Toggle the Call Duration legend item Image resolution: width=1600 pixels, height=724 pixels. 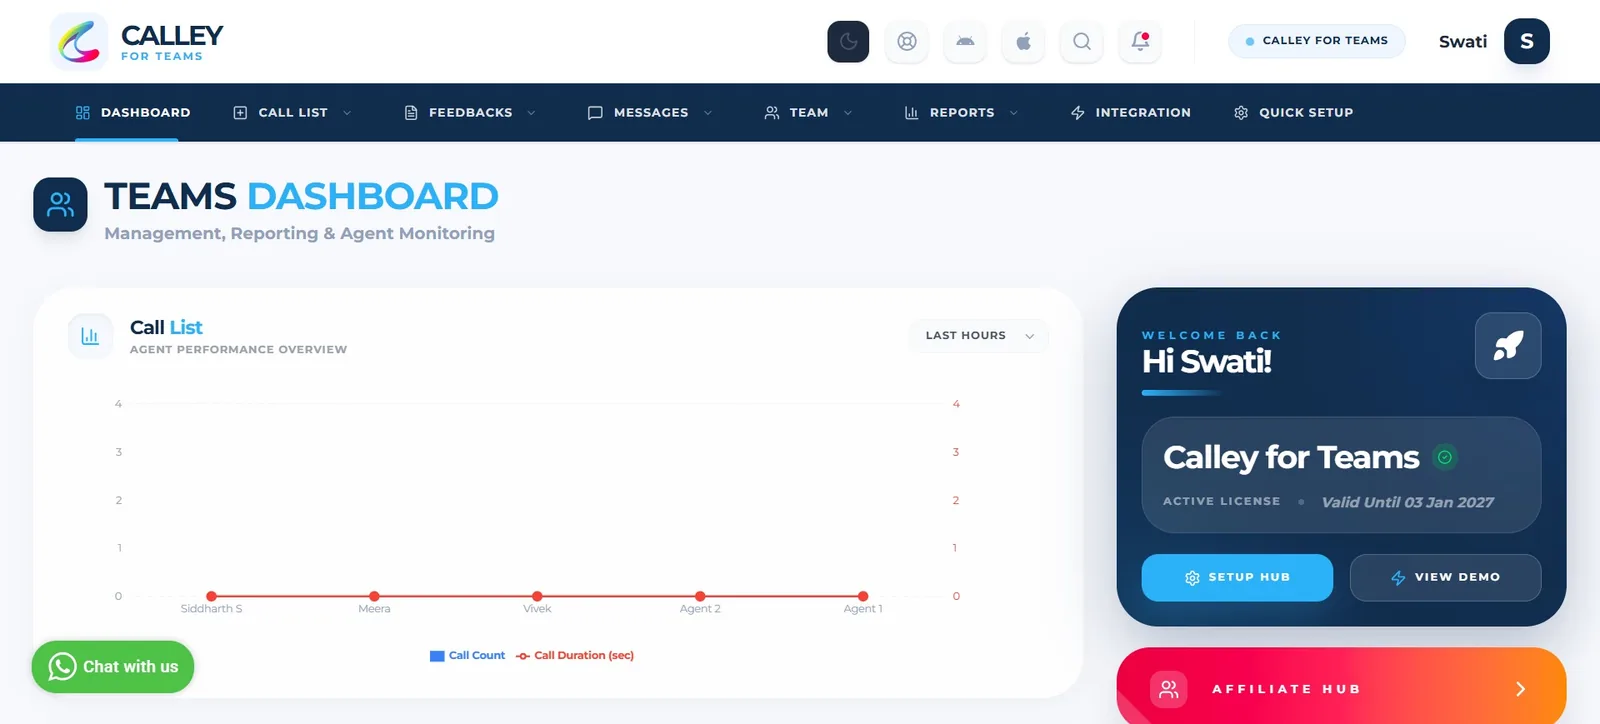575,656
